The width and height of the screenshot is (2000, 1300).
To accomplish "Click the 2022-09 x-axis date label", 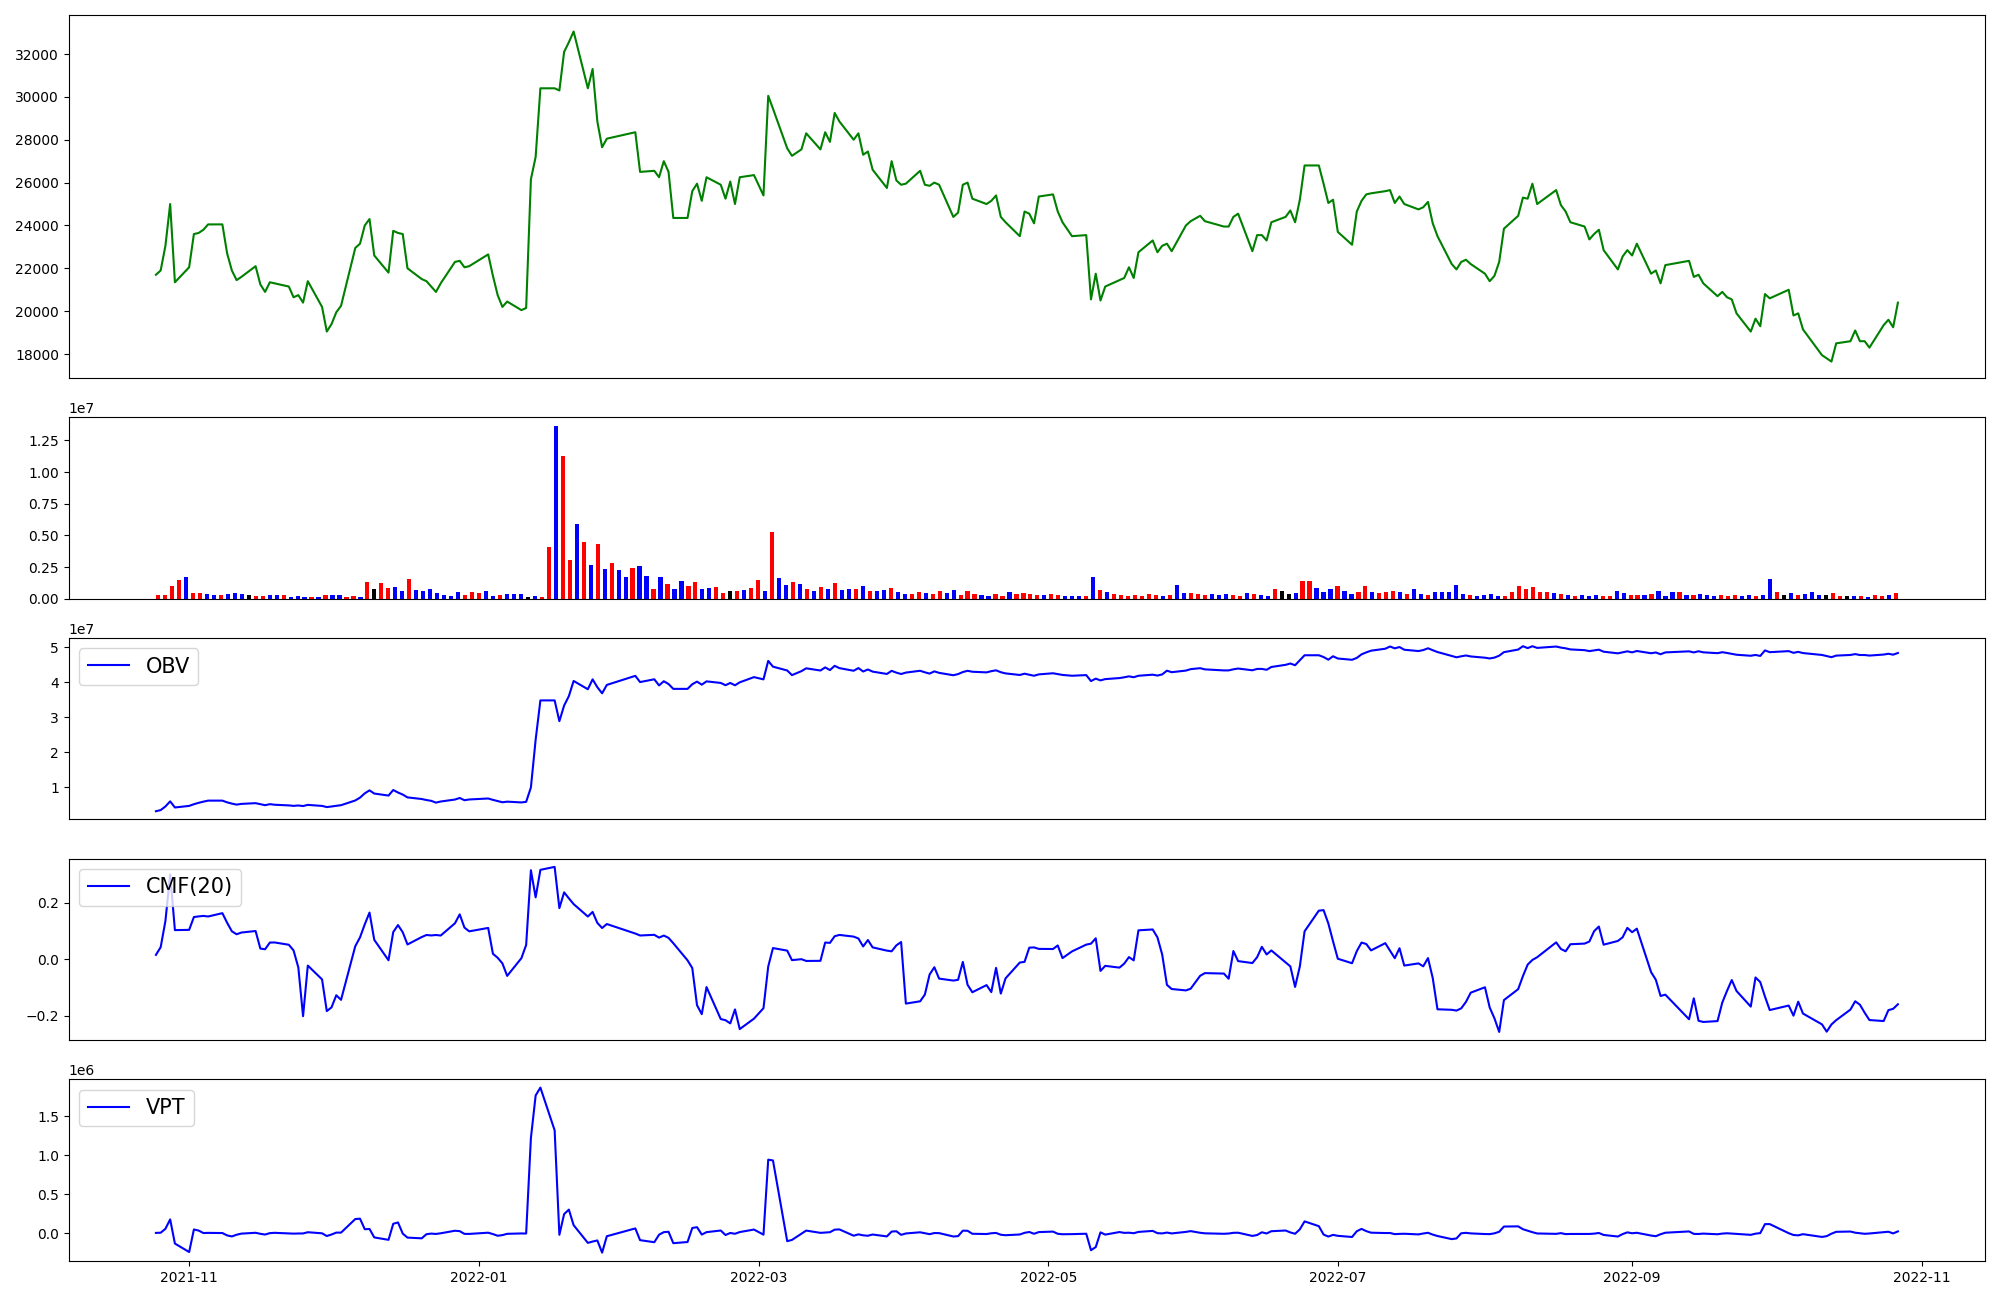I will pos(1632,1276).
